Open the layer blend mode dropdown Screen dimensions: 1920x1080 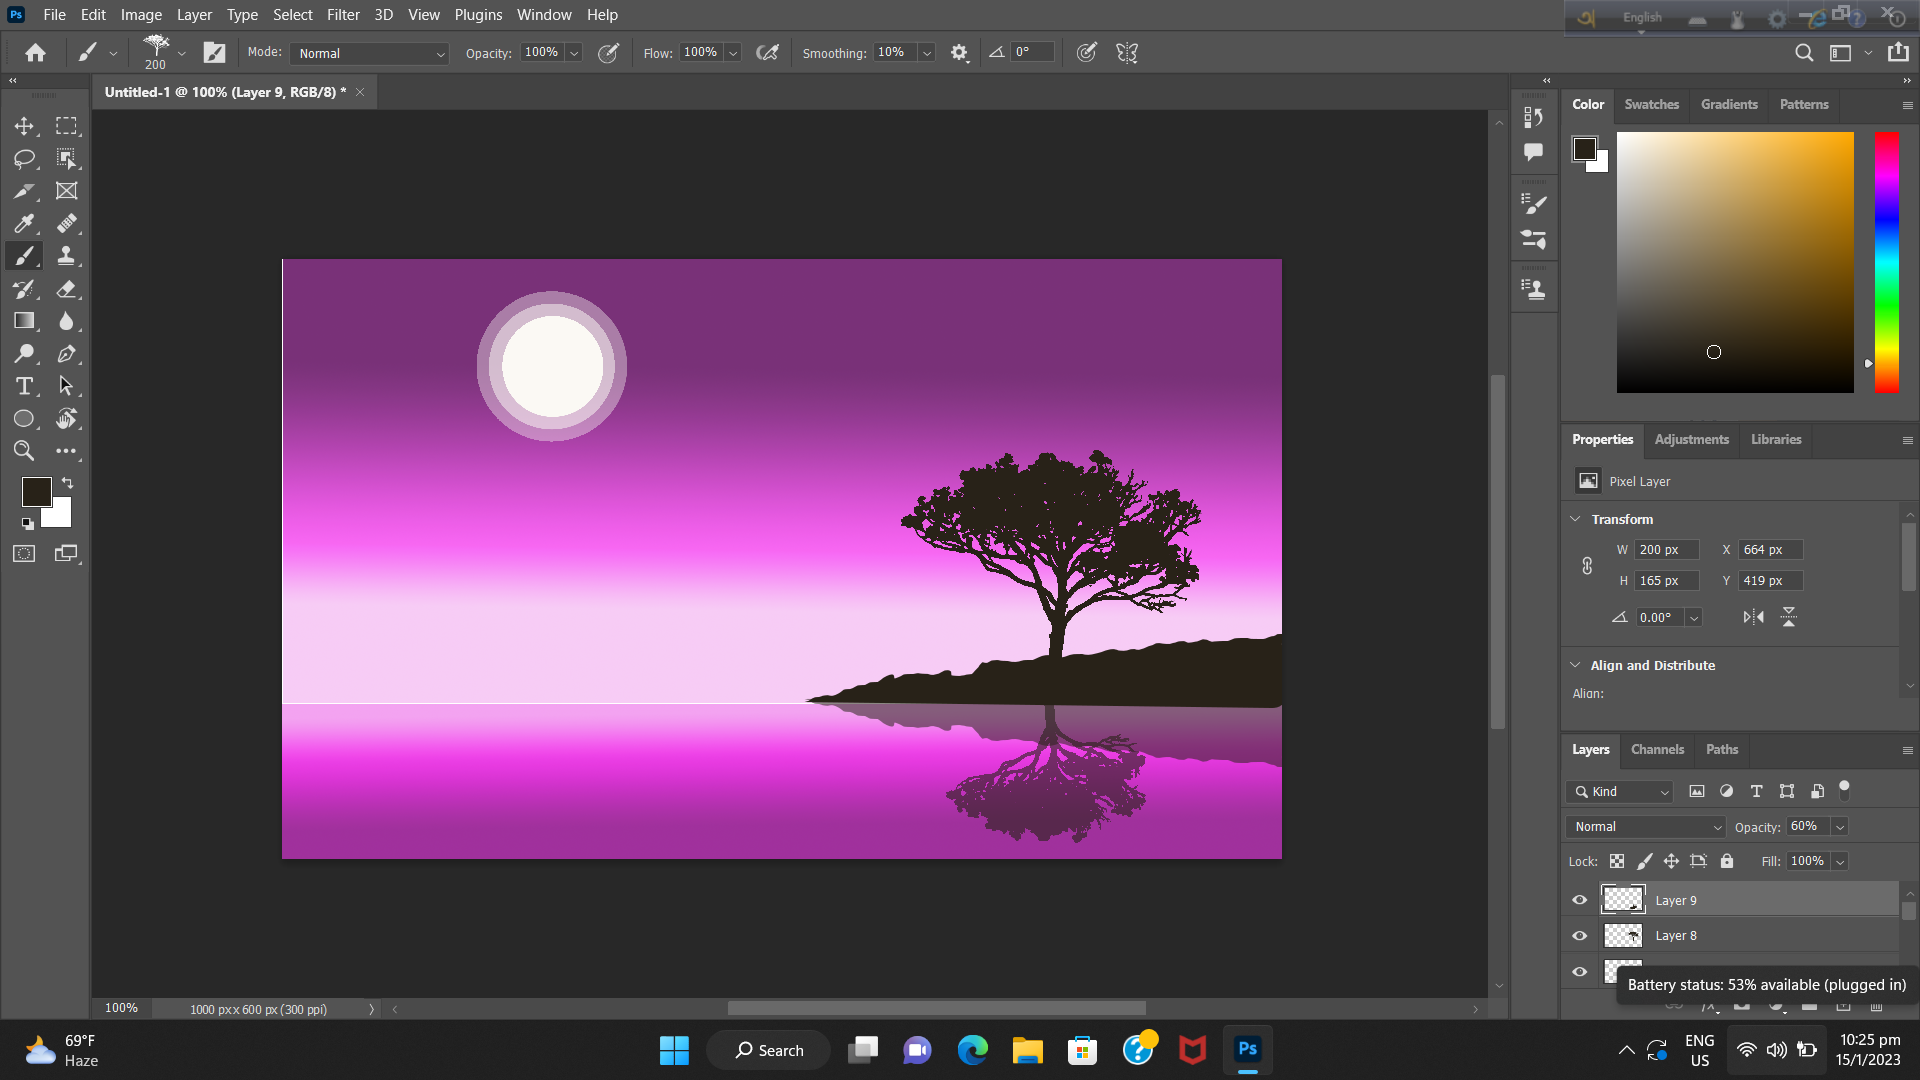coord(1645,827)
